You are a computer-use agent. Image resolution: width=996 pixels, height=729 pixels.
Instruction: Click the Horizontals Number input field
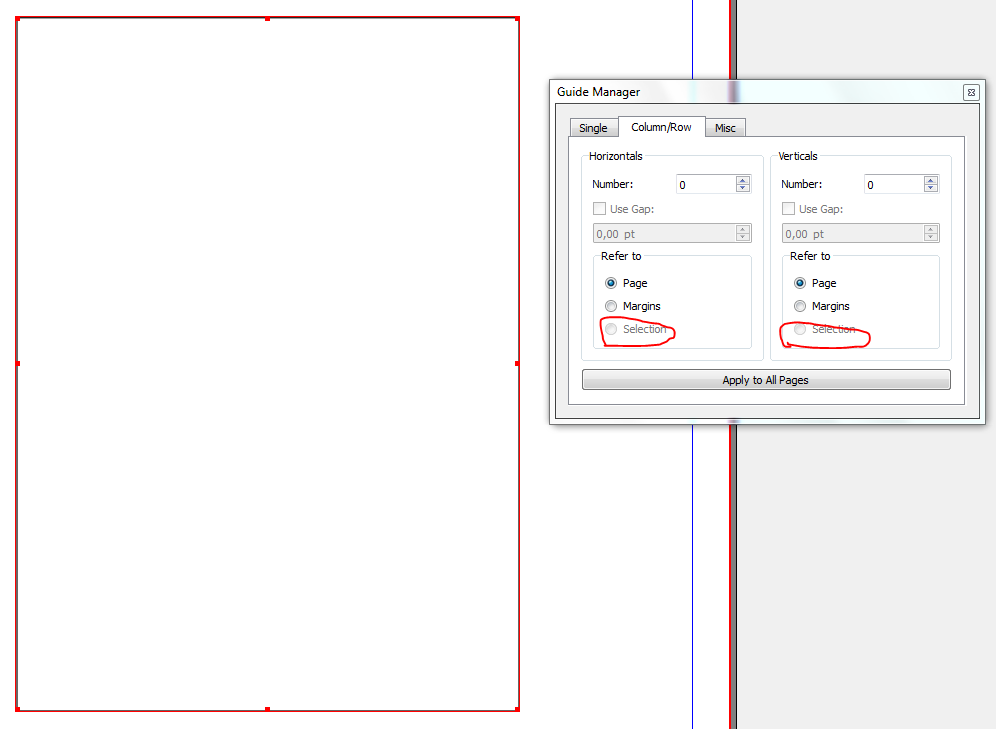[705, 184]
